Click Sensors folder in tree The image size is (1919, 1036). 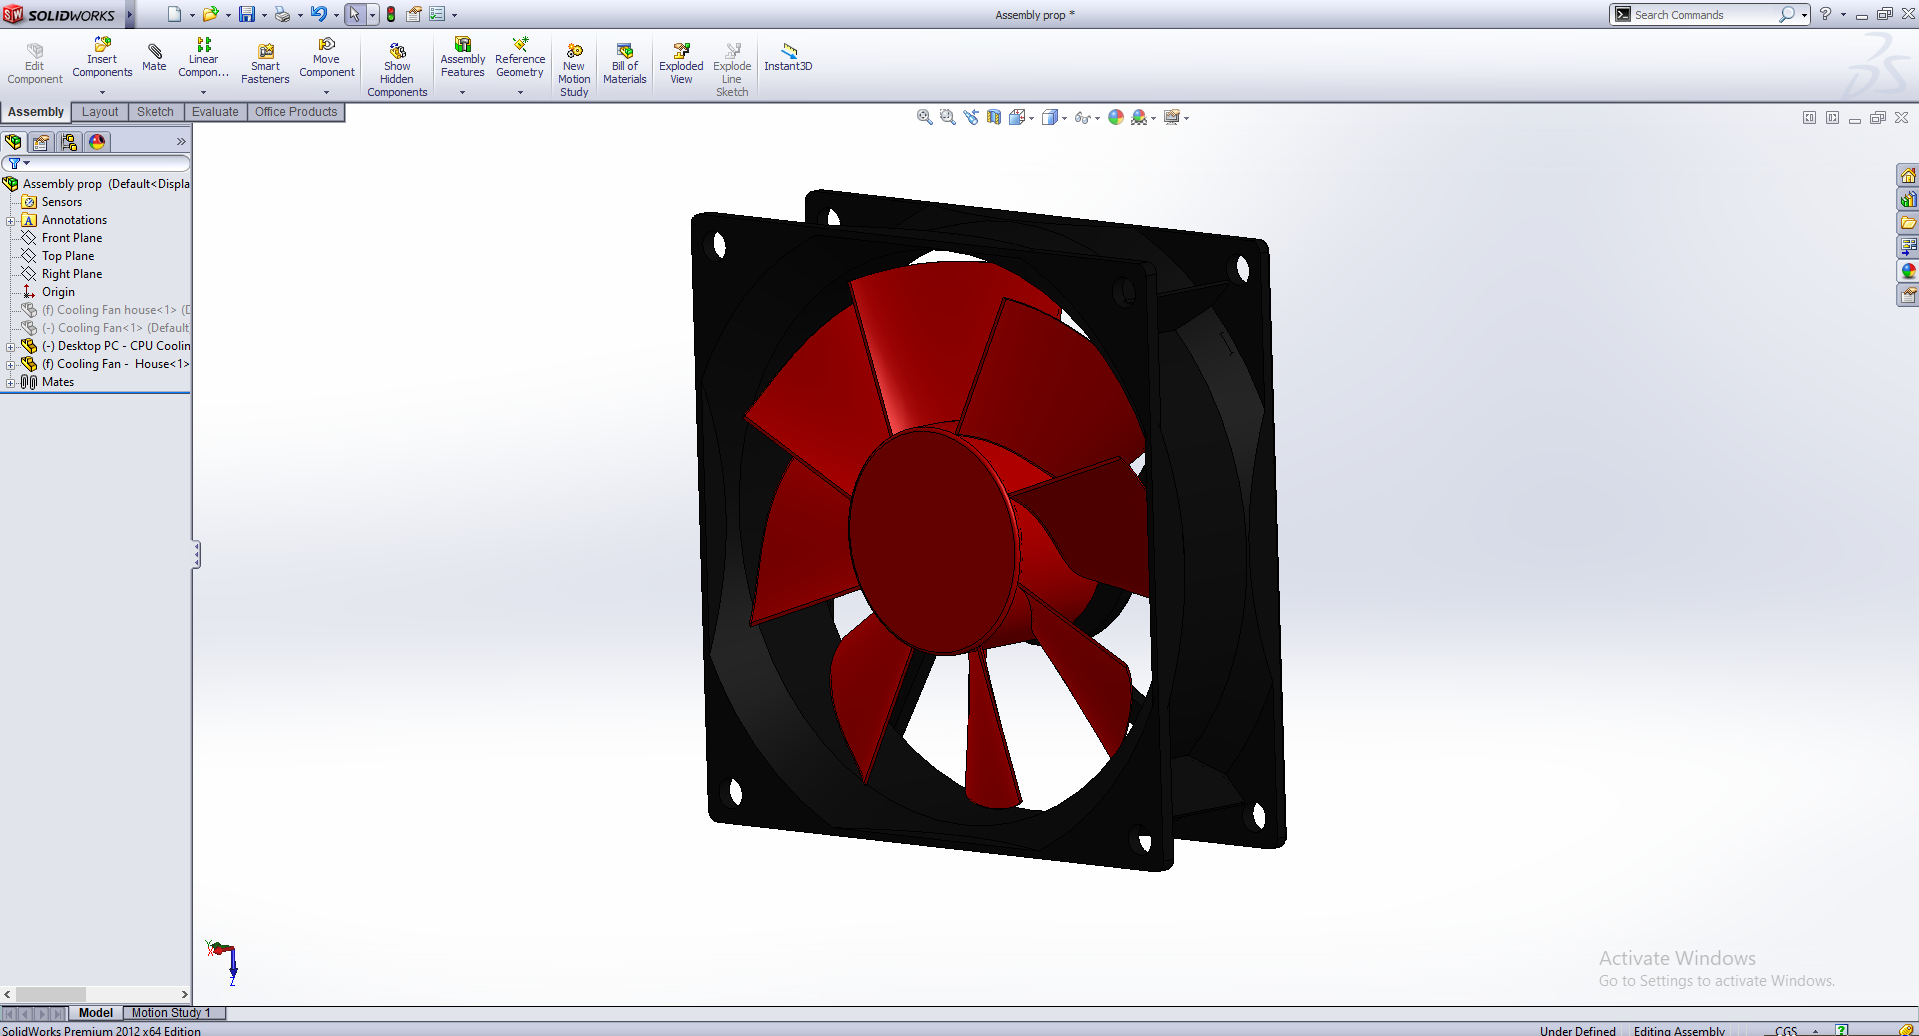click(61, 202)
